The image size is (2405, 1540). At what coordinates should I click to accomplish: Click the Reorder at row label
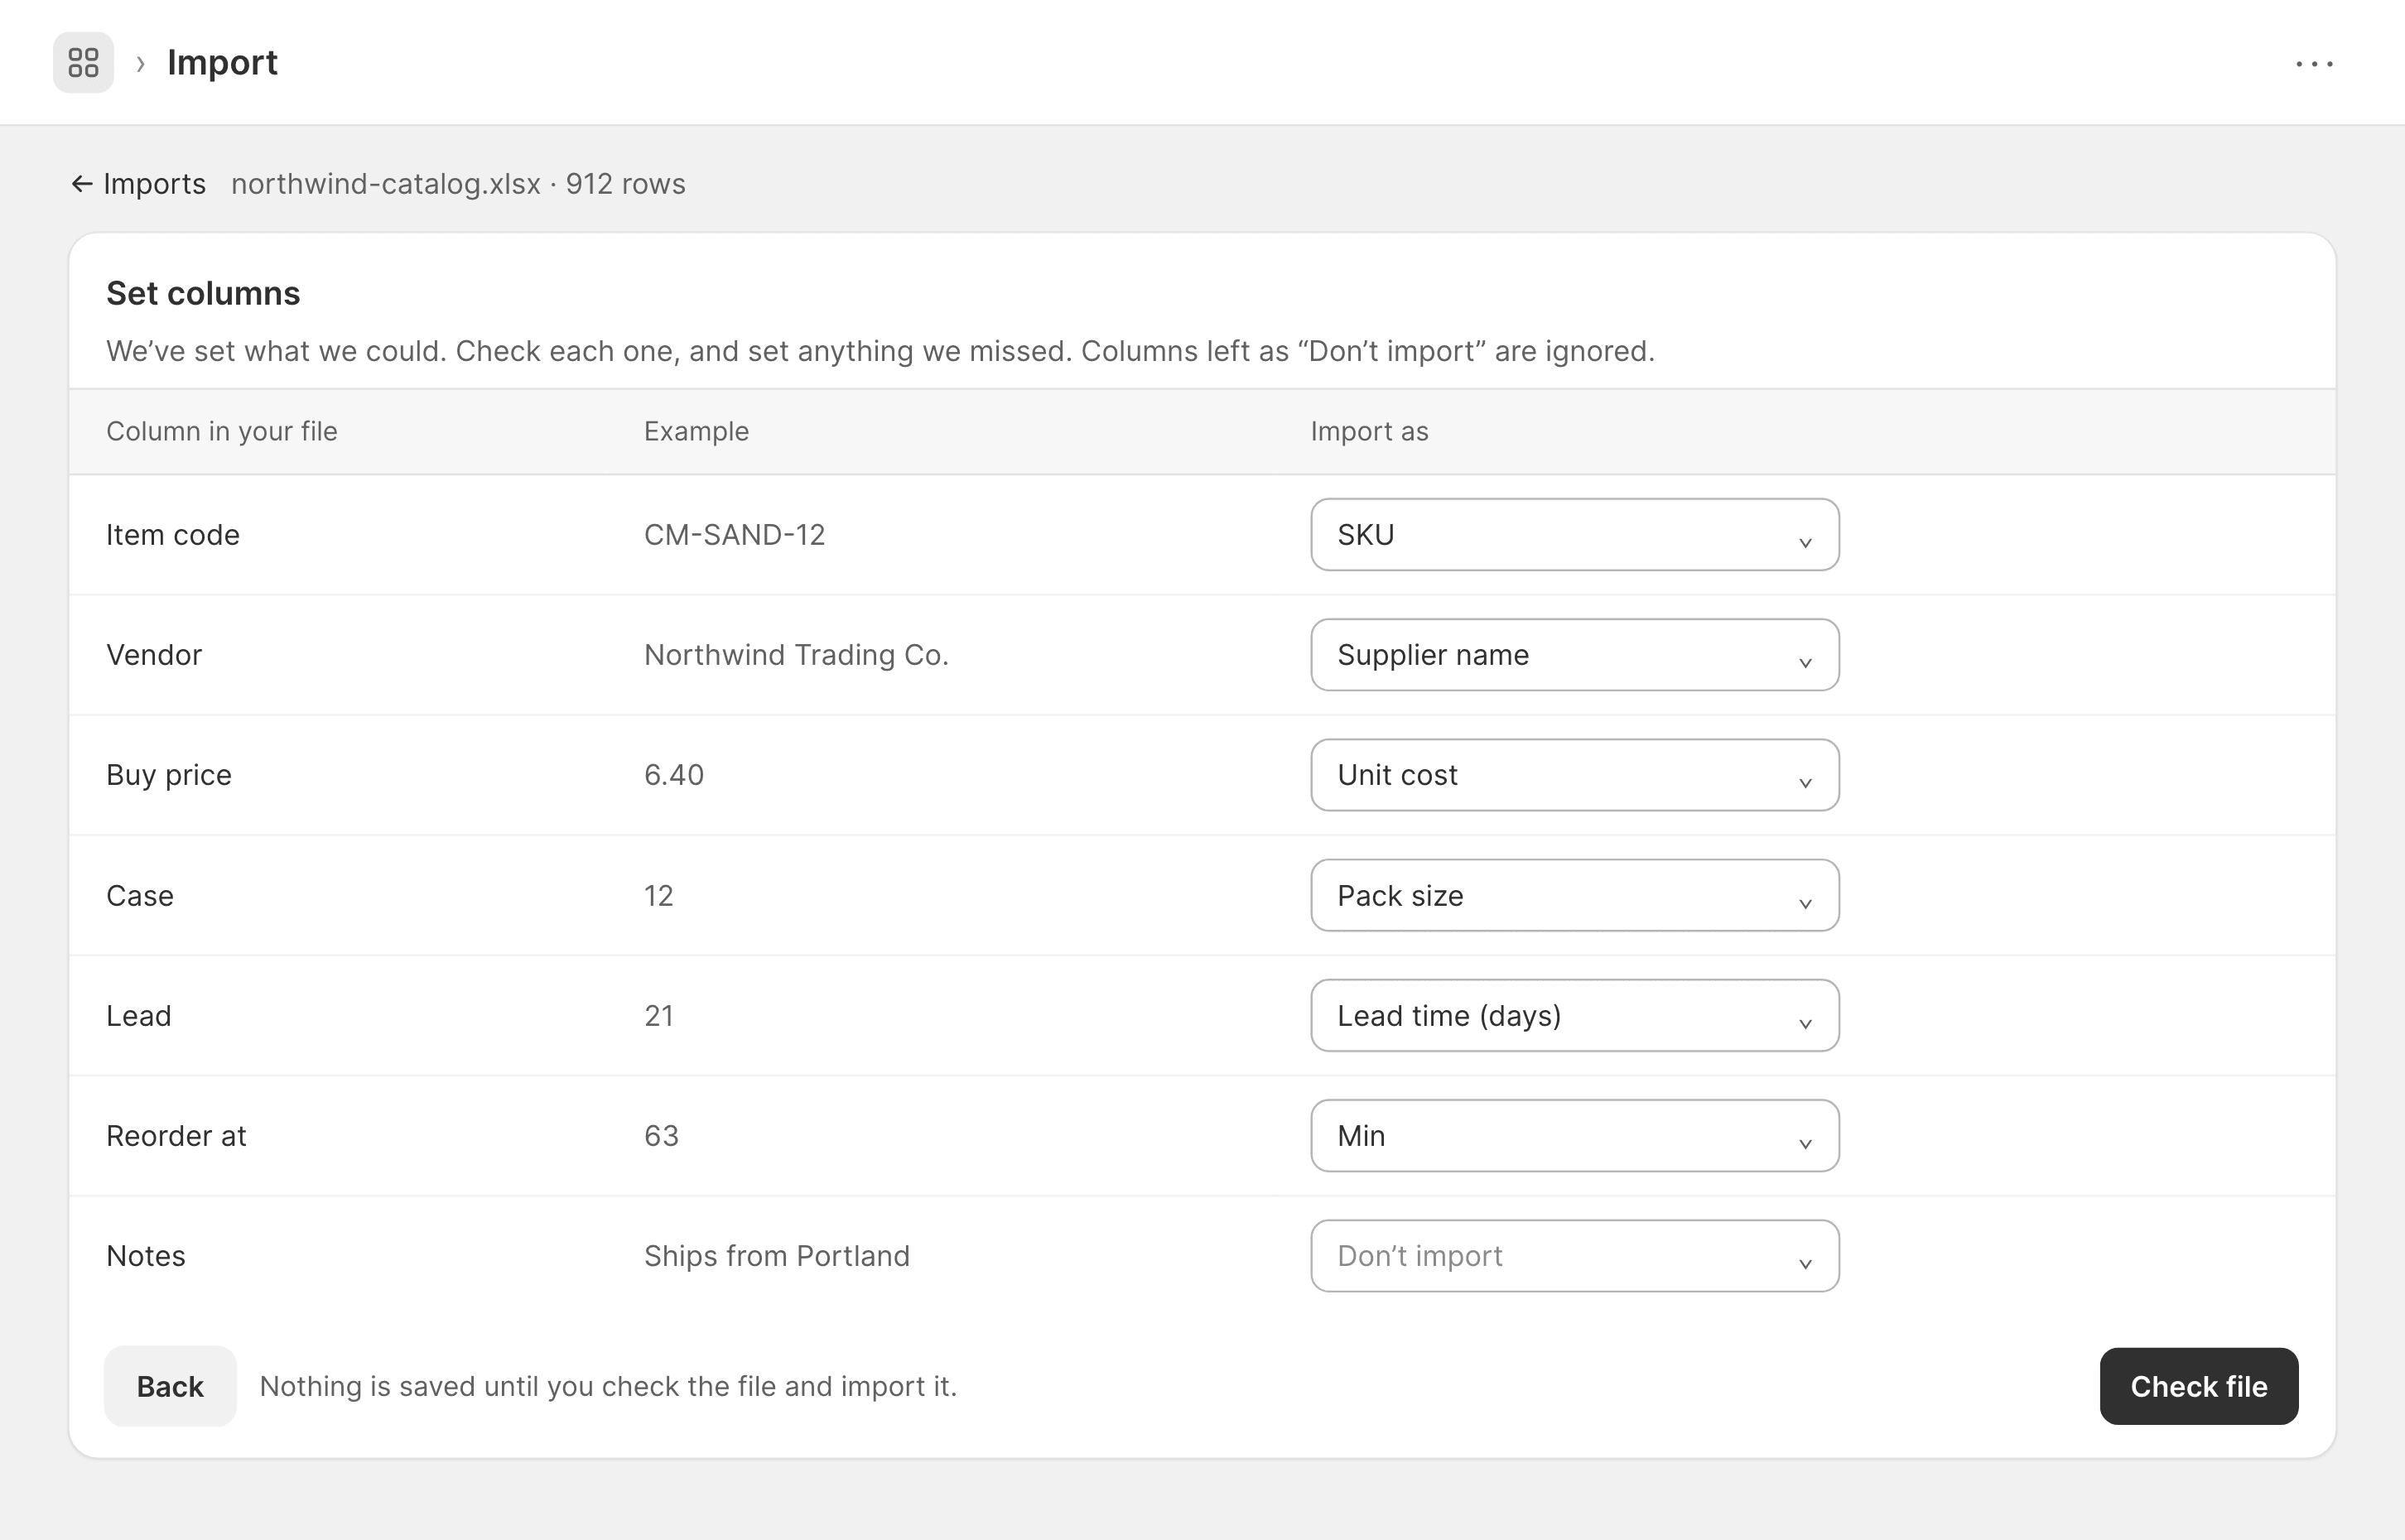[176, 1136]
